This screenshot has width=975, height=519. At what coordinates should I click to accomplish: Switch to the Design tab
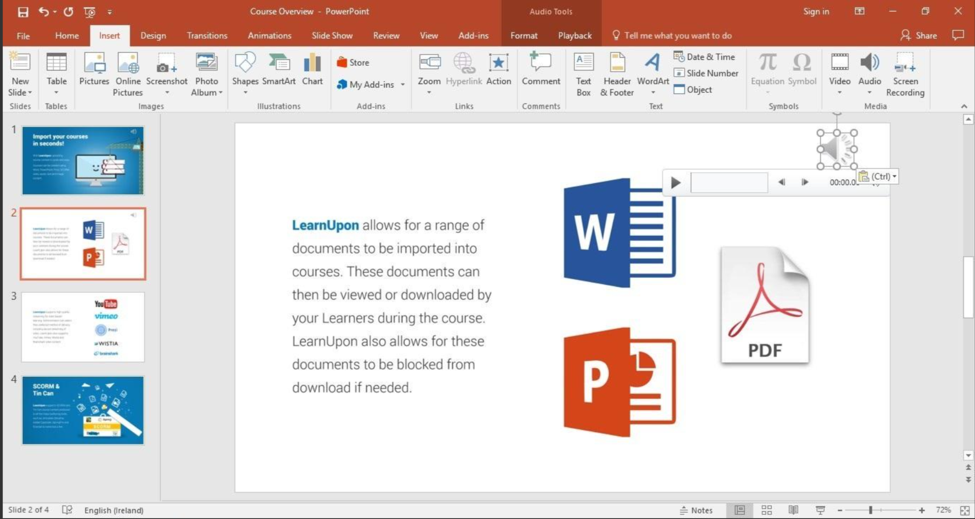[153, 35]
